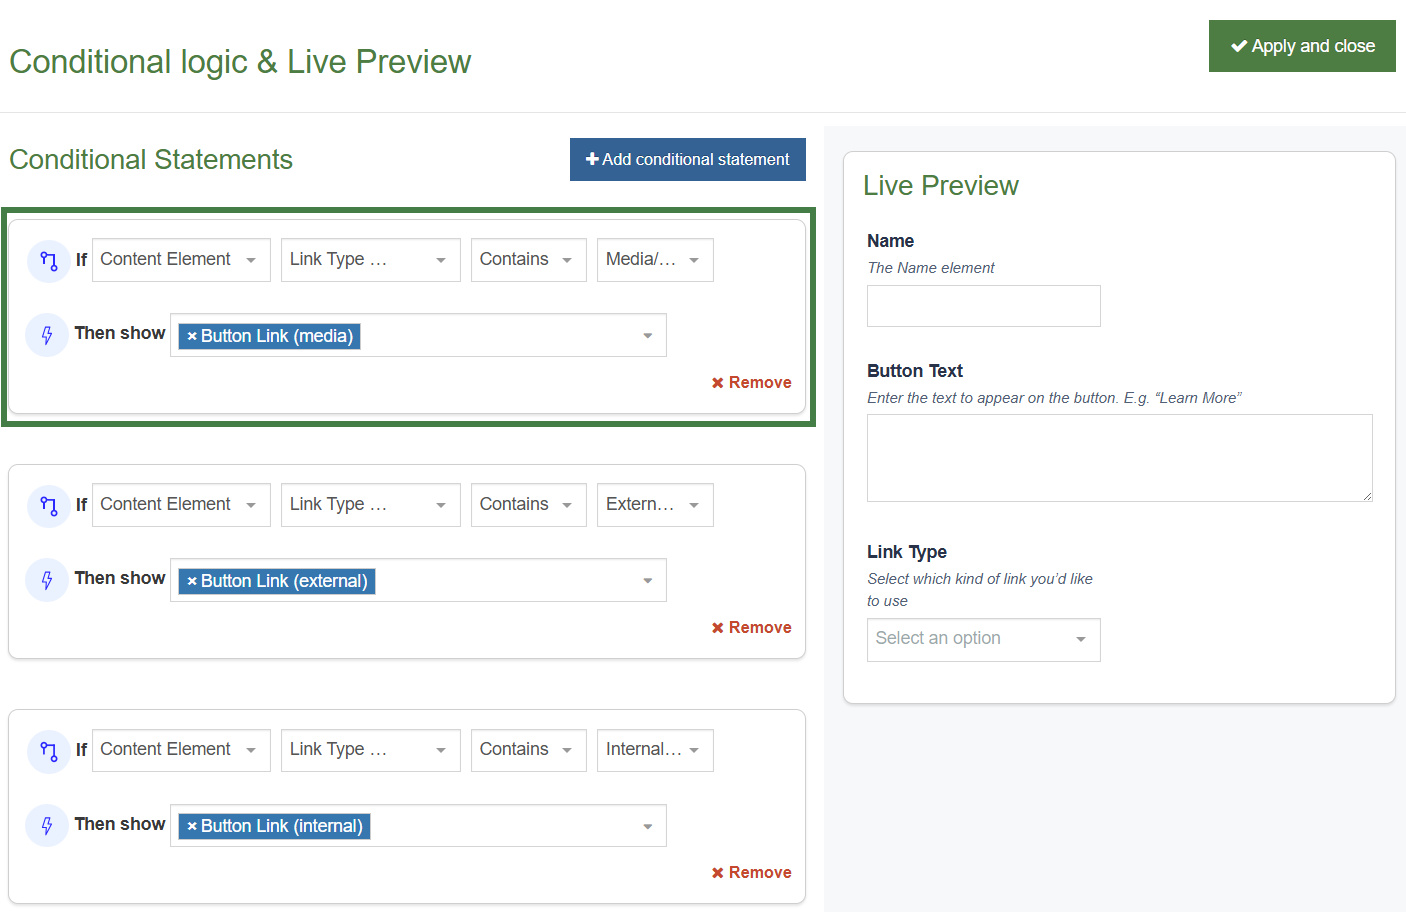The image size is (1406, 912).
Task: Open the Contains operator dropdown in first statement
Action: 528,259
